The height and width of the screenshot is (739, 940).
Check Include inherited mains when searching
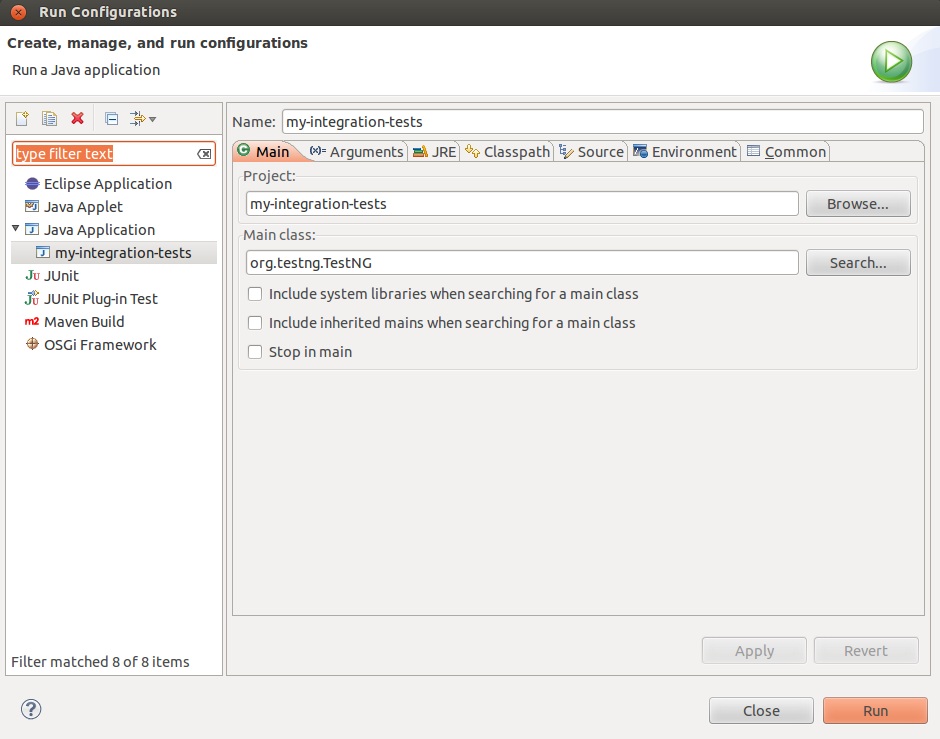pyautogui.click(x=255, y=323)
